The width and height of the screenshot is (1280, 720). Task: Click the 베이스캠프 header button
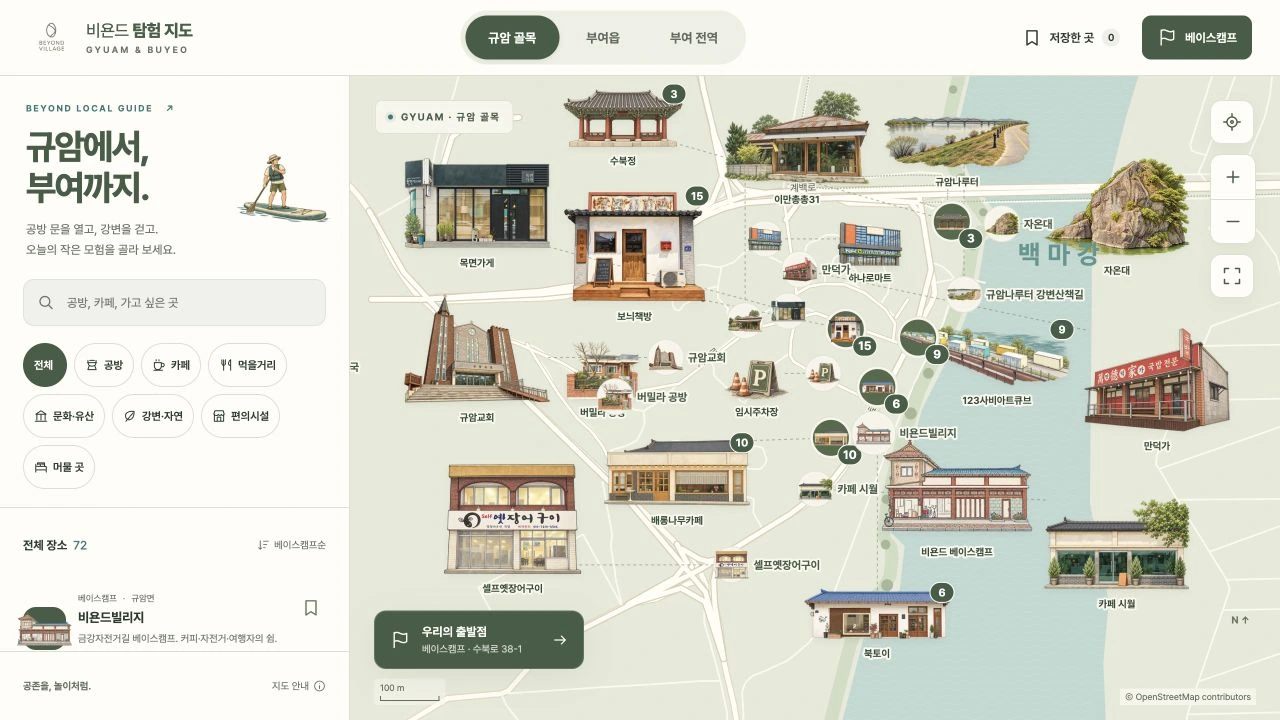[x=1197, y=37]
